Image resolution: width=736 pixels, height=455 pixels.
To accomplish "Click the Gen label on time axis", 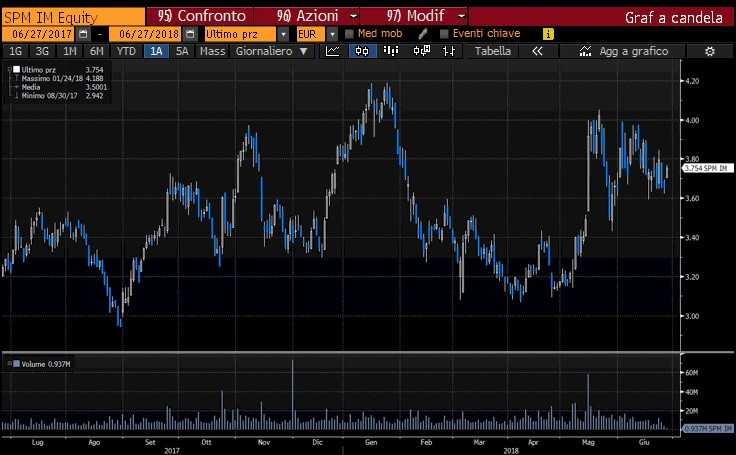I will [371, 442].
